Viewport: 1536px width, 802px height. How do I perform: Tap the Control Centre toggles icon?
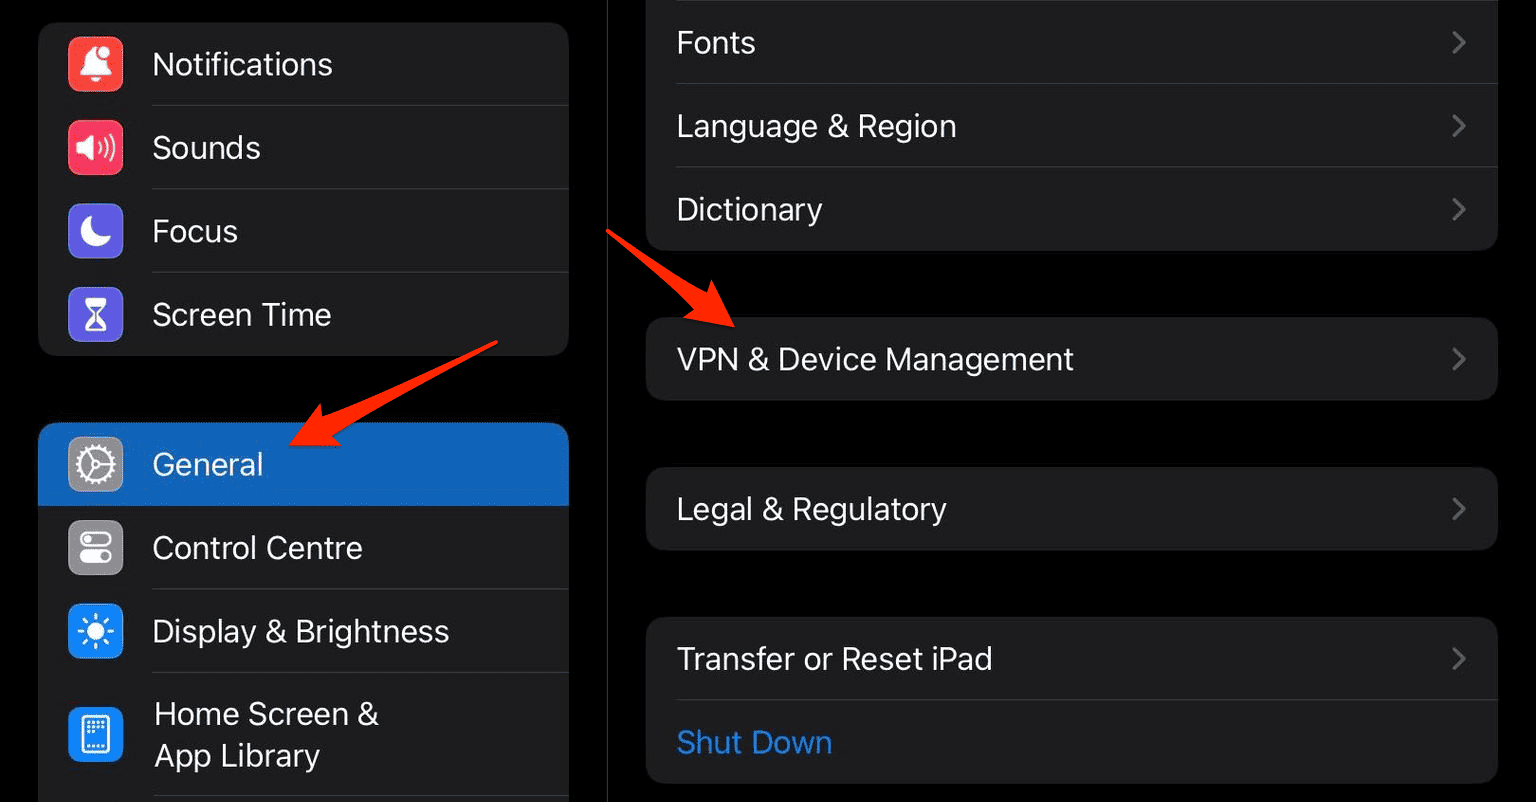pos(96,548)
